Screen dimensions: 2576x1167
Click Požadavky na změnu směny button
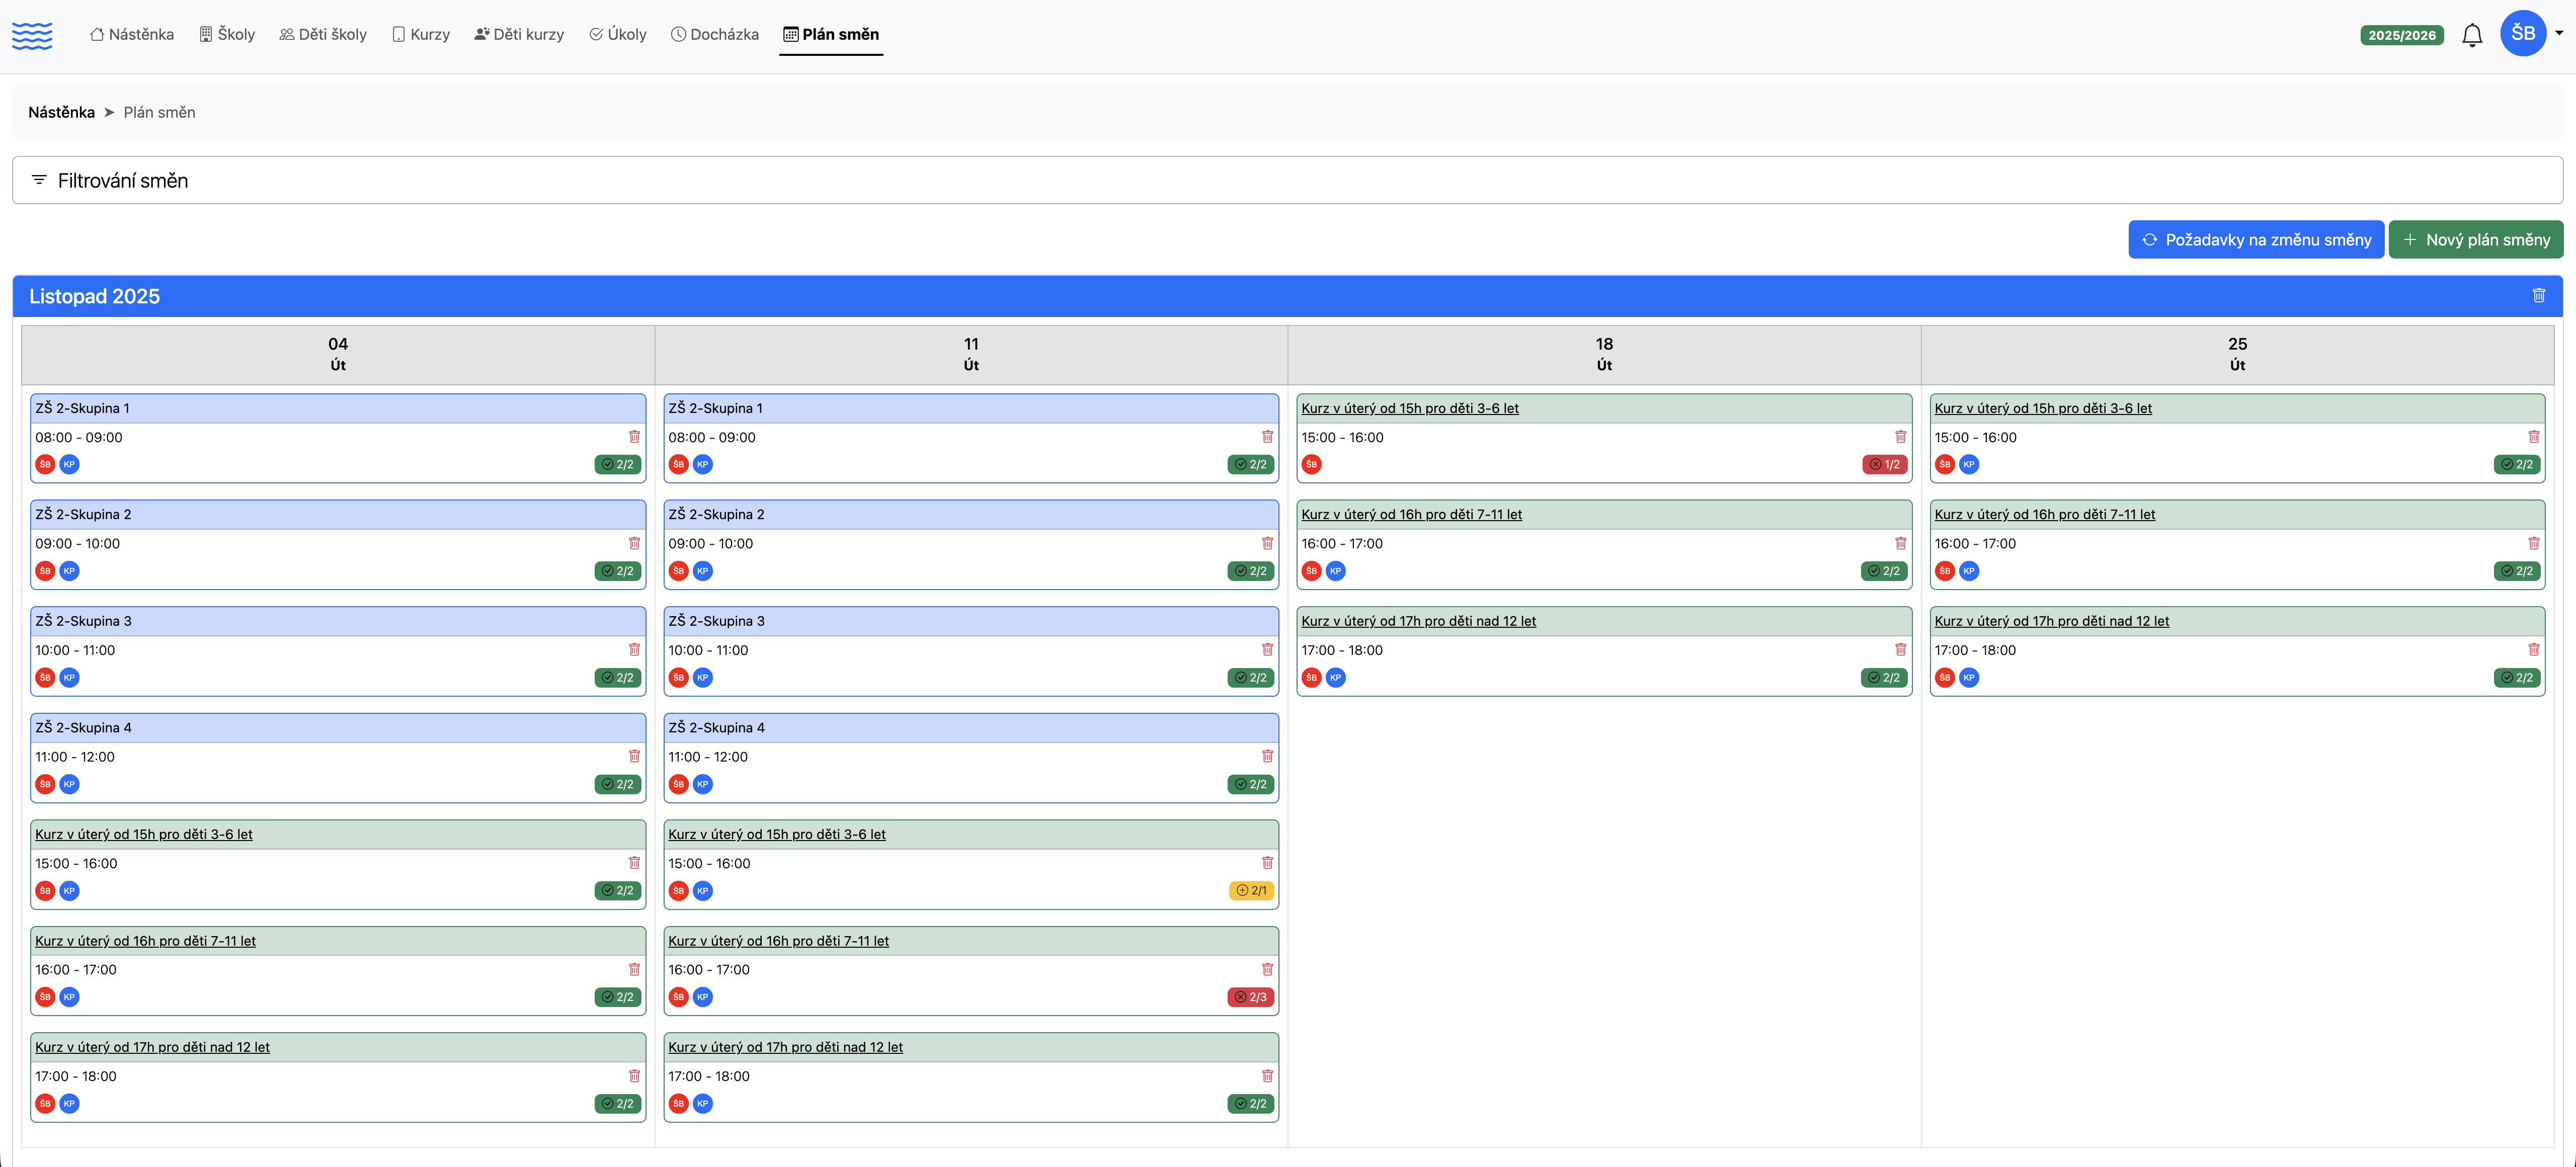coord(2255,240)
